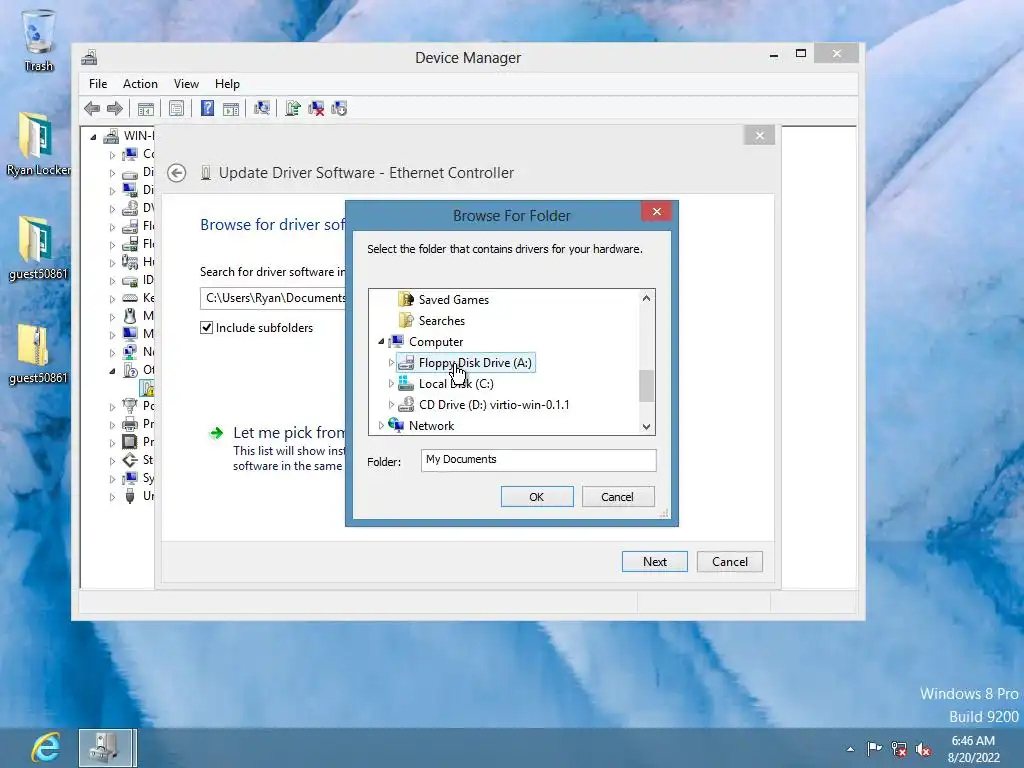Select the USB controllers plug icon
1024x768 pixels.
pos(130,496)
